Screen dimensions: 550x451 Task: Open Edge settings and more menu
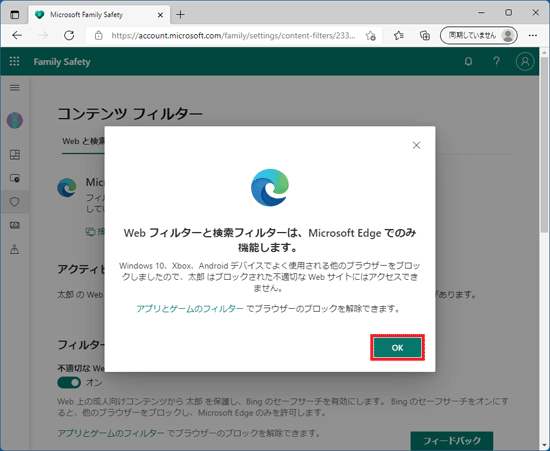(533, 35)
